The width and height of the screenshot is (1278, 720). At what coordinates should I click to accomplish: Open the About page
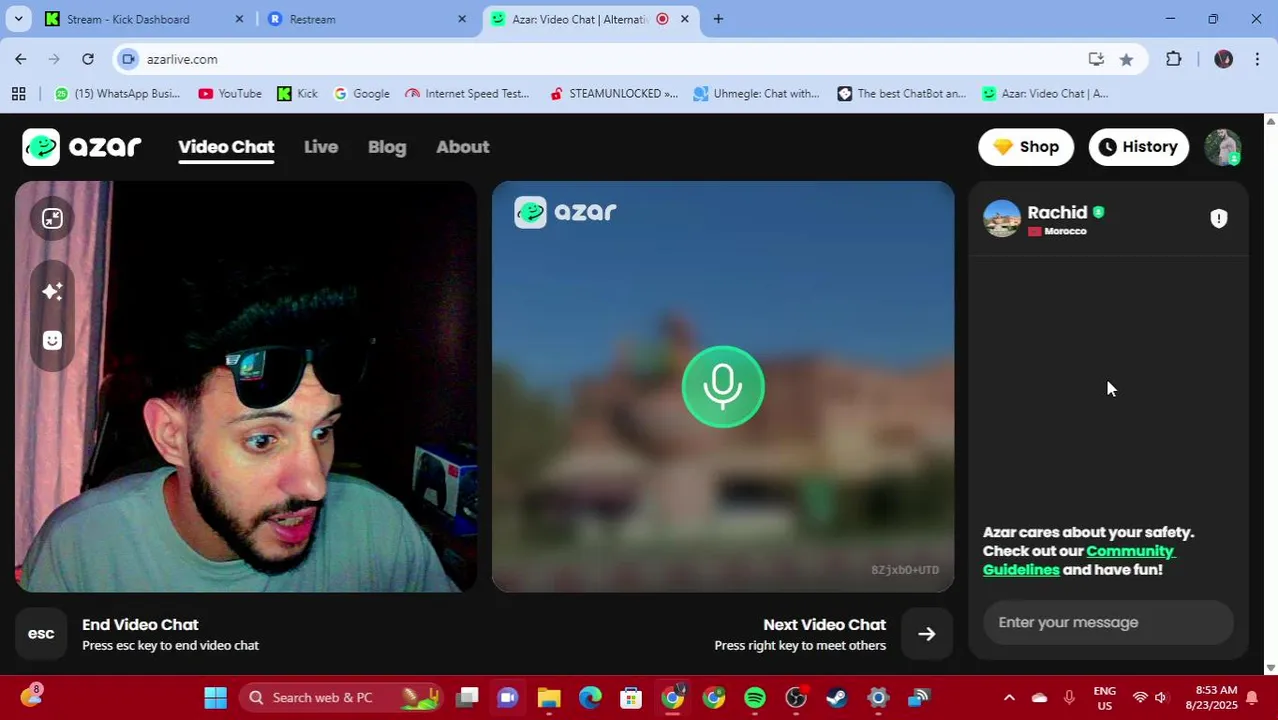click(x=462, y=147)
